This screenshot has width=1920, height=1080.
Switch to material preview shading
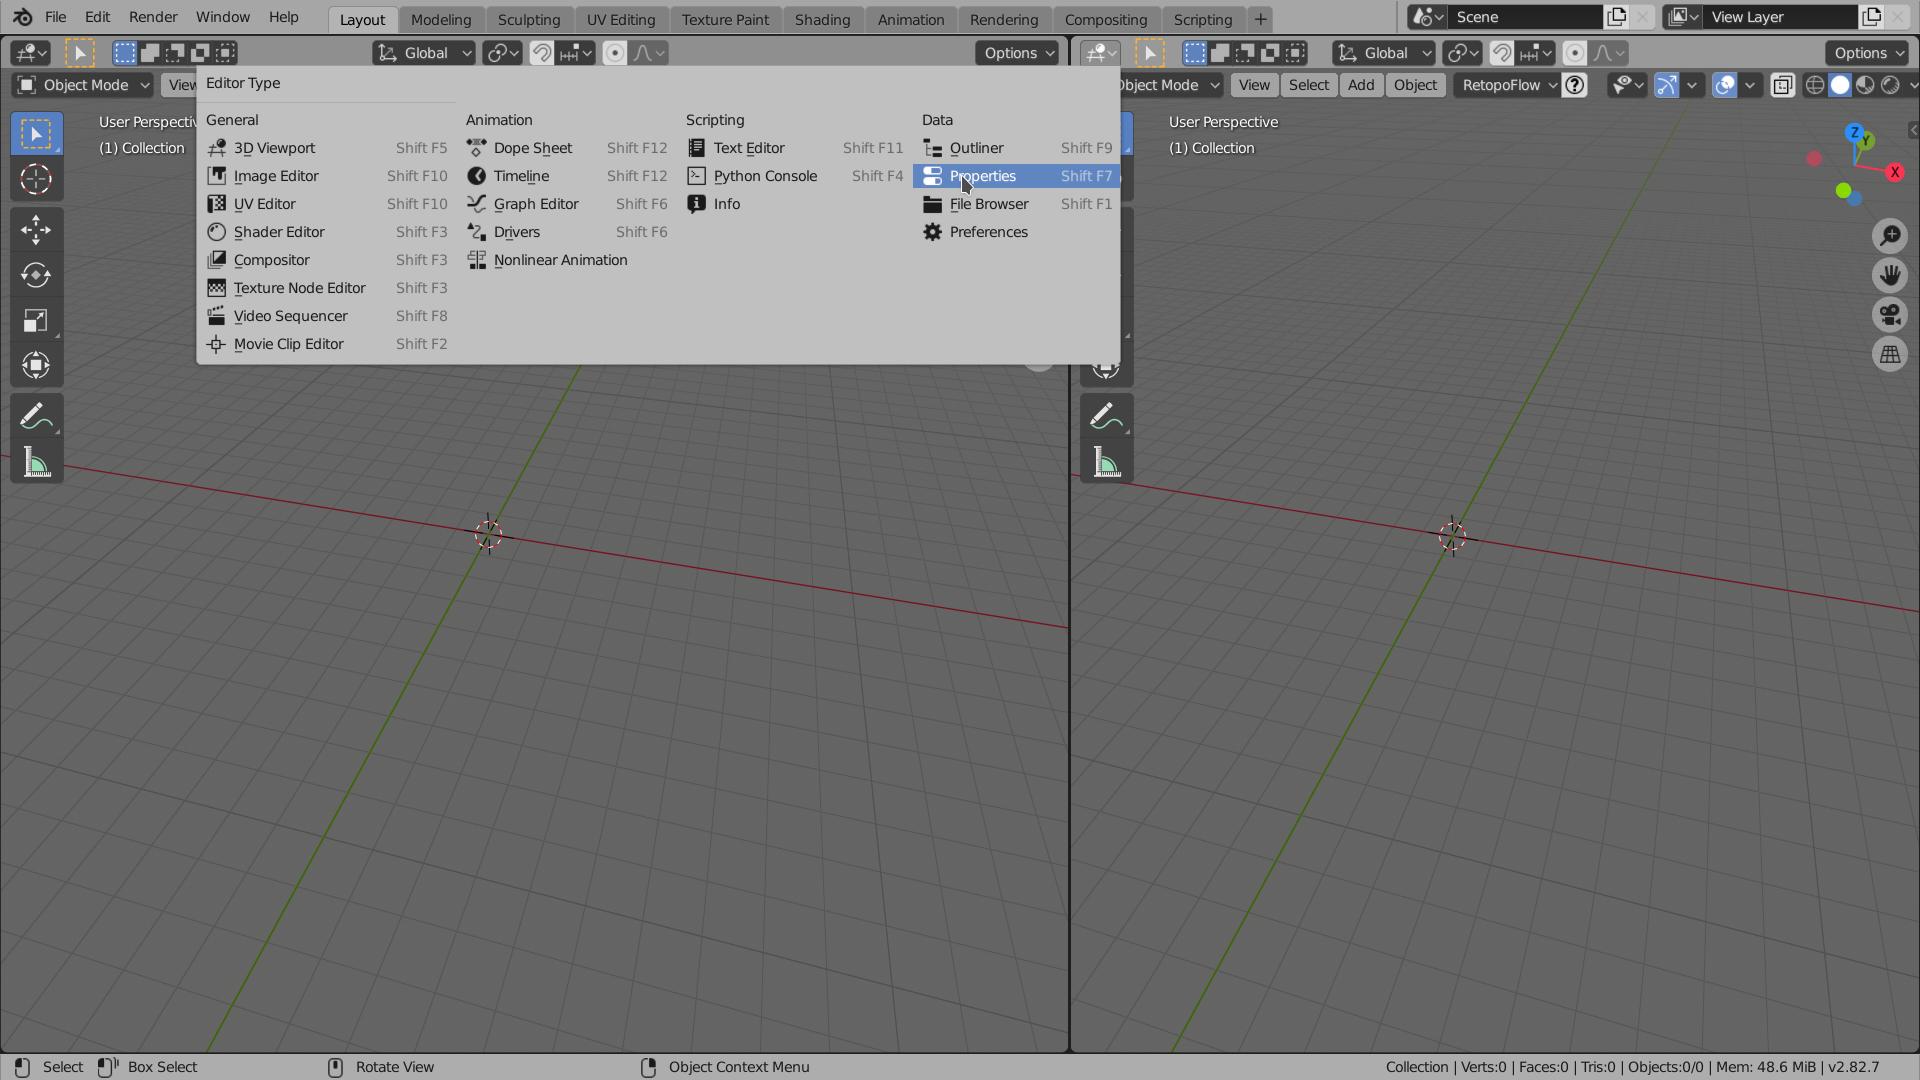coord(1865,85)
